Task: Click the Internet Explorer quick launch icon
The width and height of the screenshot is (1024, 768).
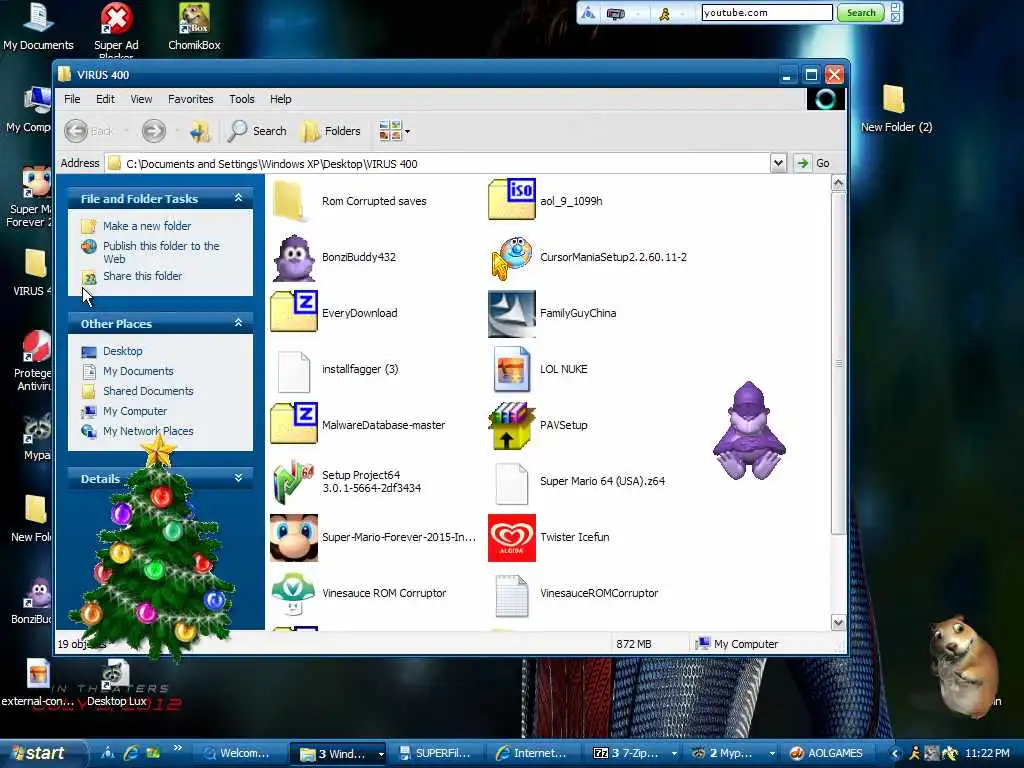Action: [131, 753]
